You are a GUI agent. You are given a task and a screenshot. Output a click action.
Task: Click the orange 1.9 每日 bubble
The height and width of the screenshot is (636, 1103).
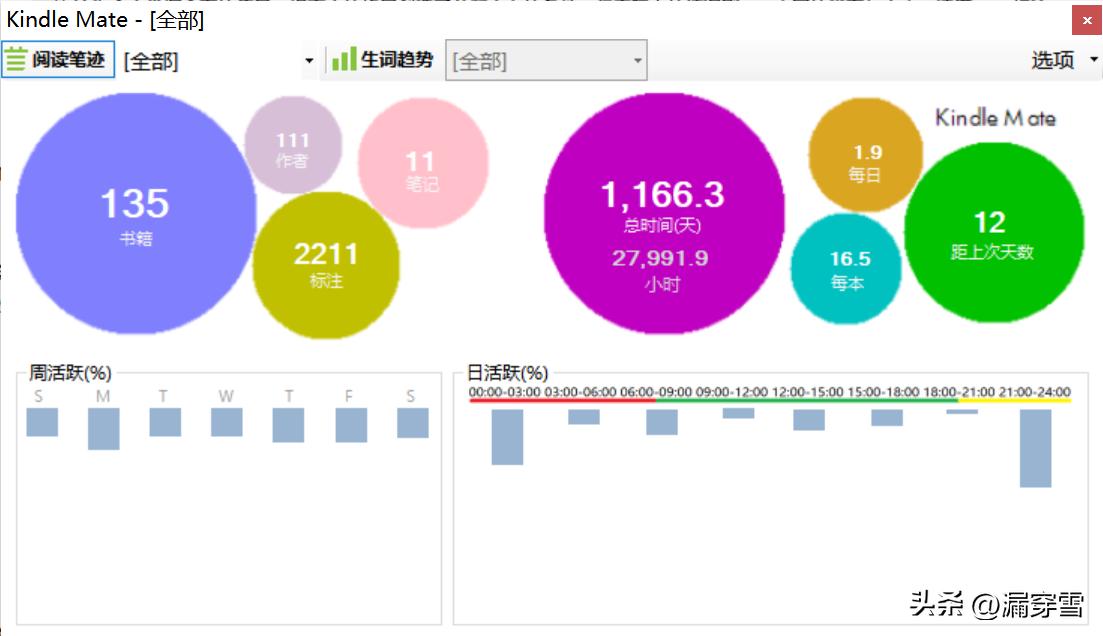[x=866, y=157]
